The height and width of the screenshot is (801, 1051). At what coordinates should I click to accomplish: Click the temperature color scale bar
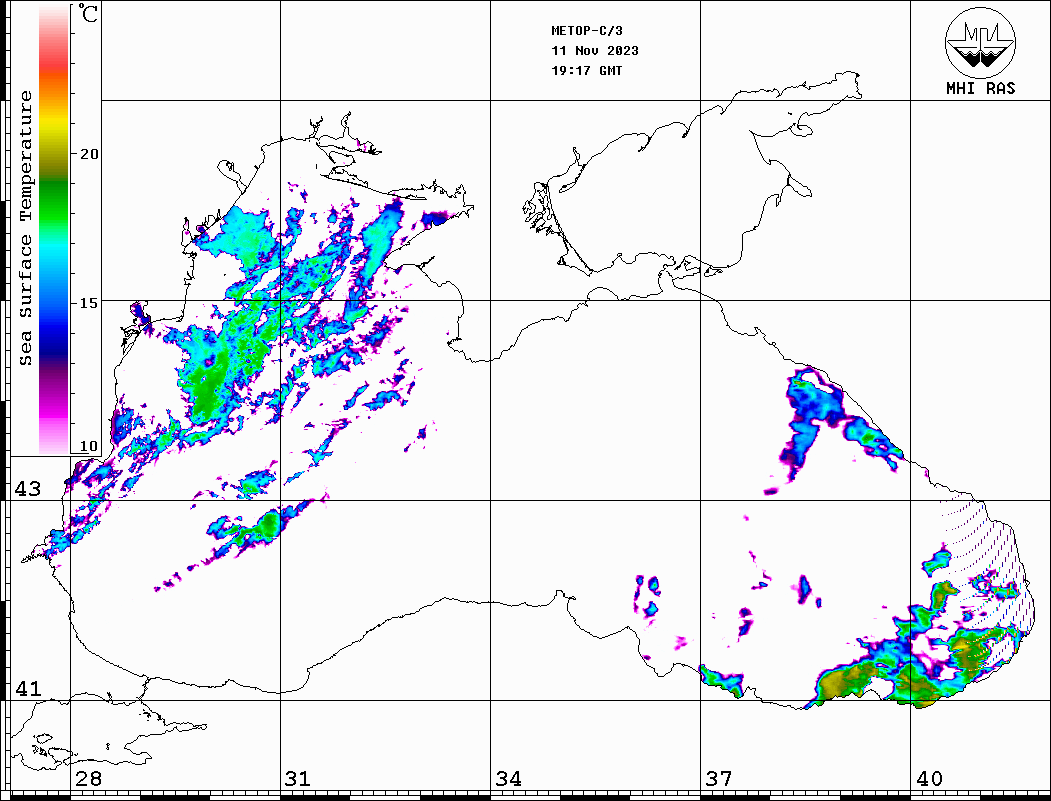54,230
